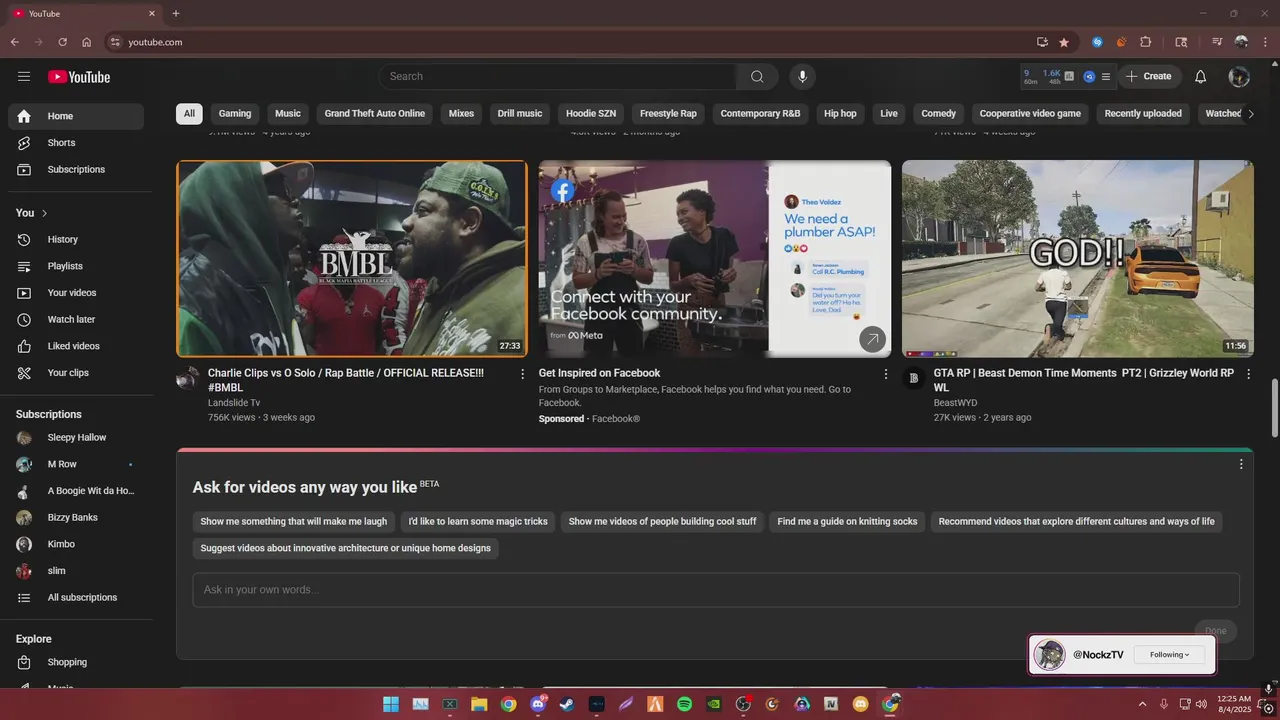Select the Gaming category chip

[235, 114]
